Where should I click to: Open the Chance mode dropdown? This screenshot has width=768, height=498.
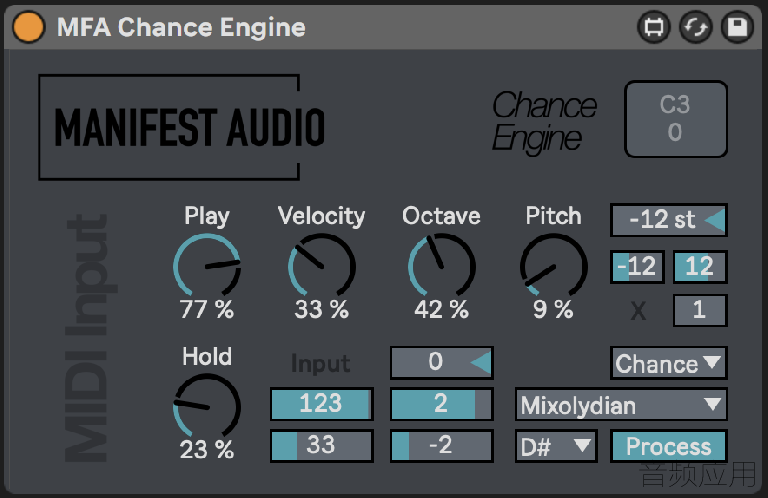coord(669,363)
